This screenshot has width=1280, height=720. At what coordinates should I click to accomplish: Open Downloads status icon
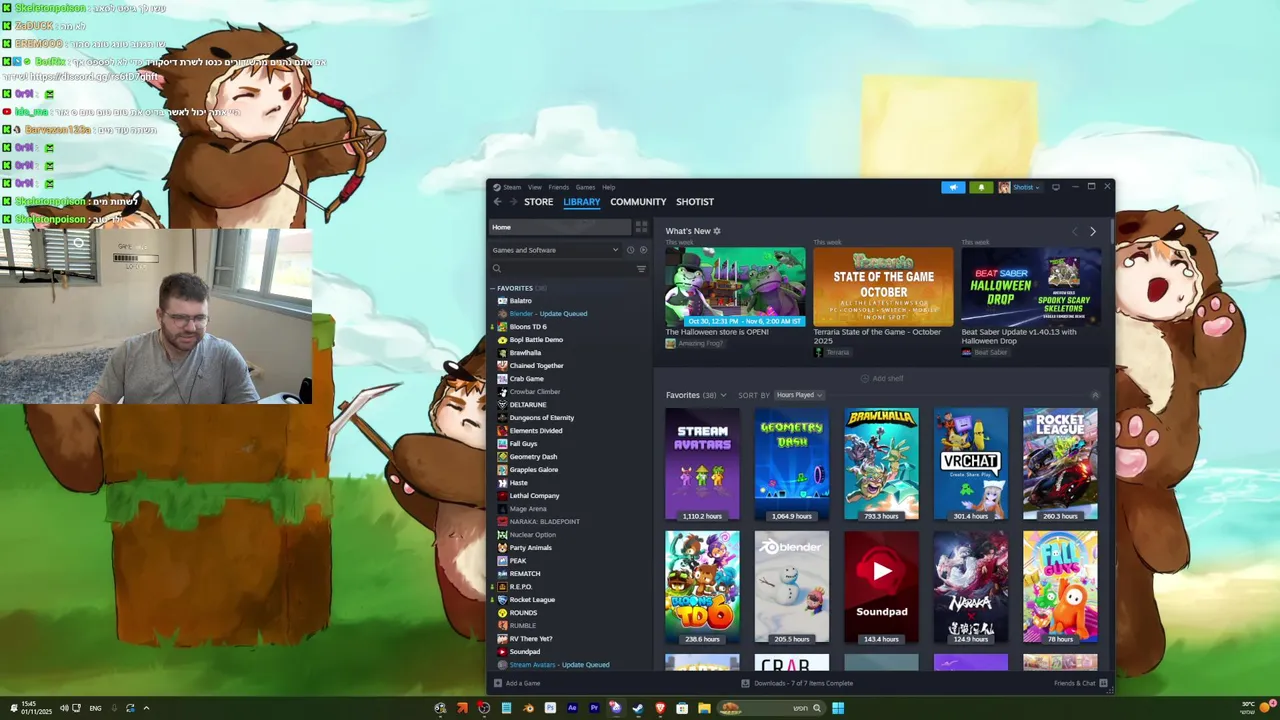(x=745, y=683)
